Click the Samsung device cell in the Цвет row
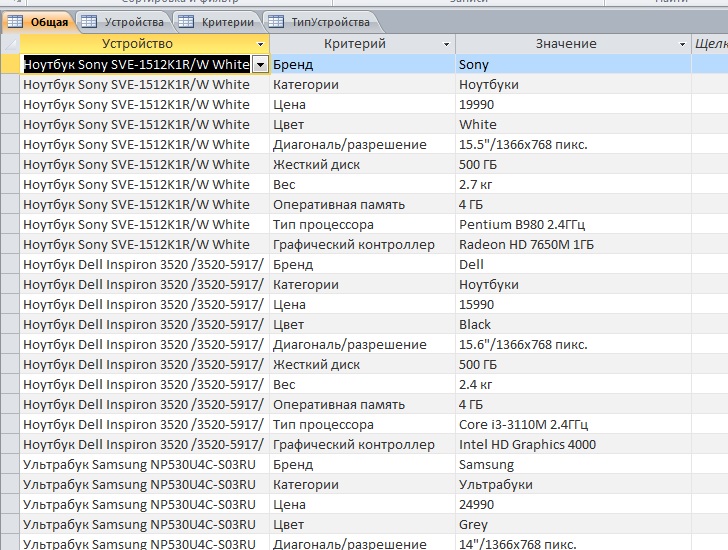Image resolution: width=728 pixels, height=550 pixels. click(x=144, y=524)
